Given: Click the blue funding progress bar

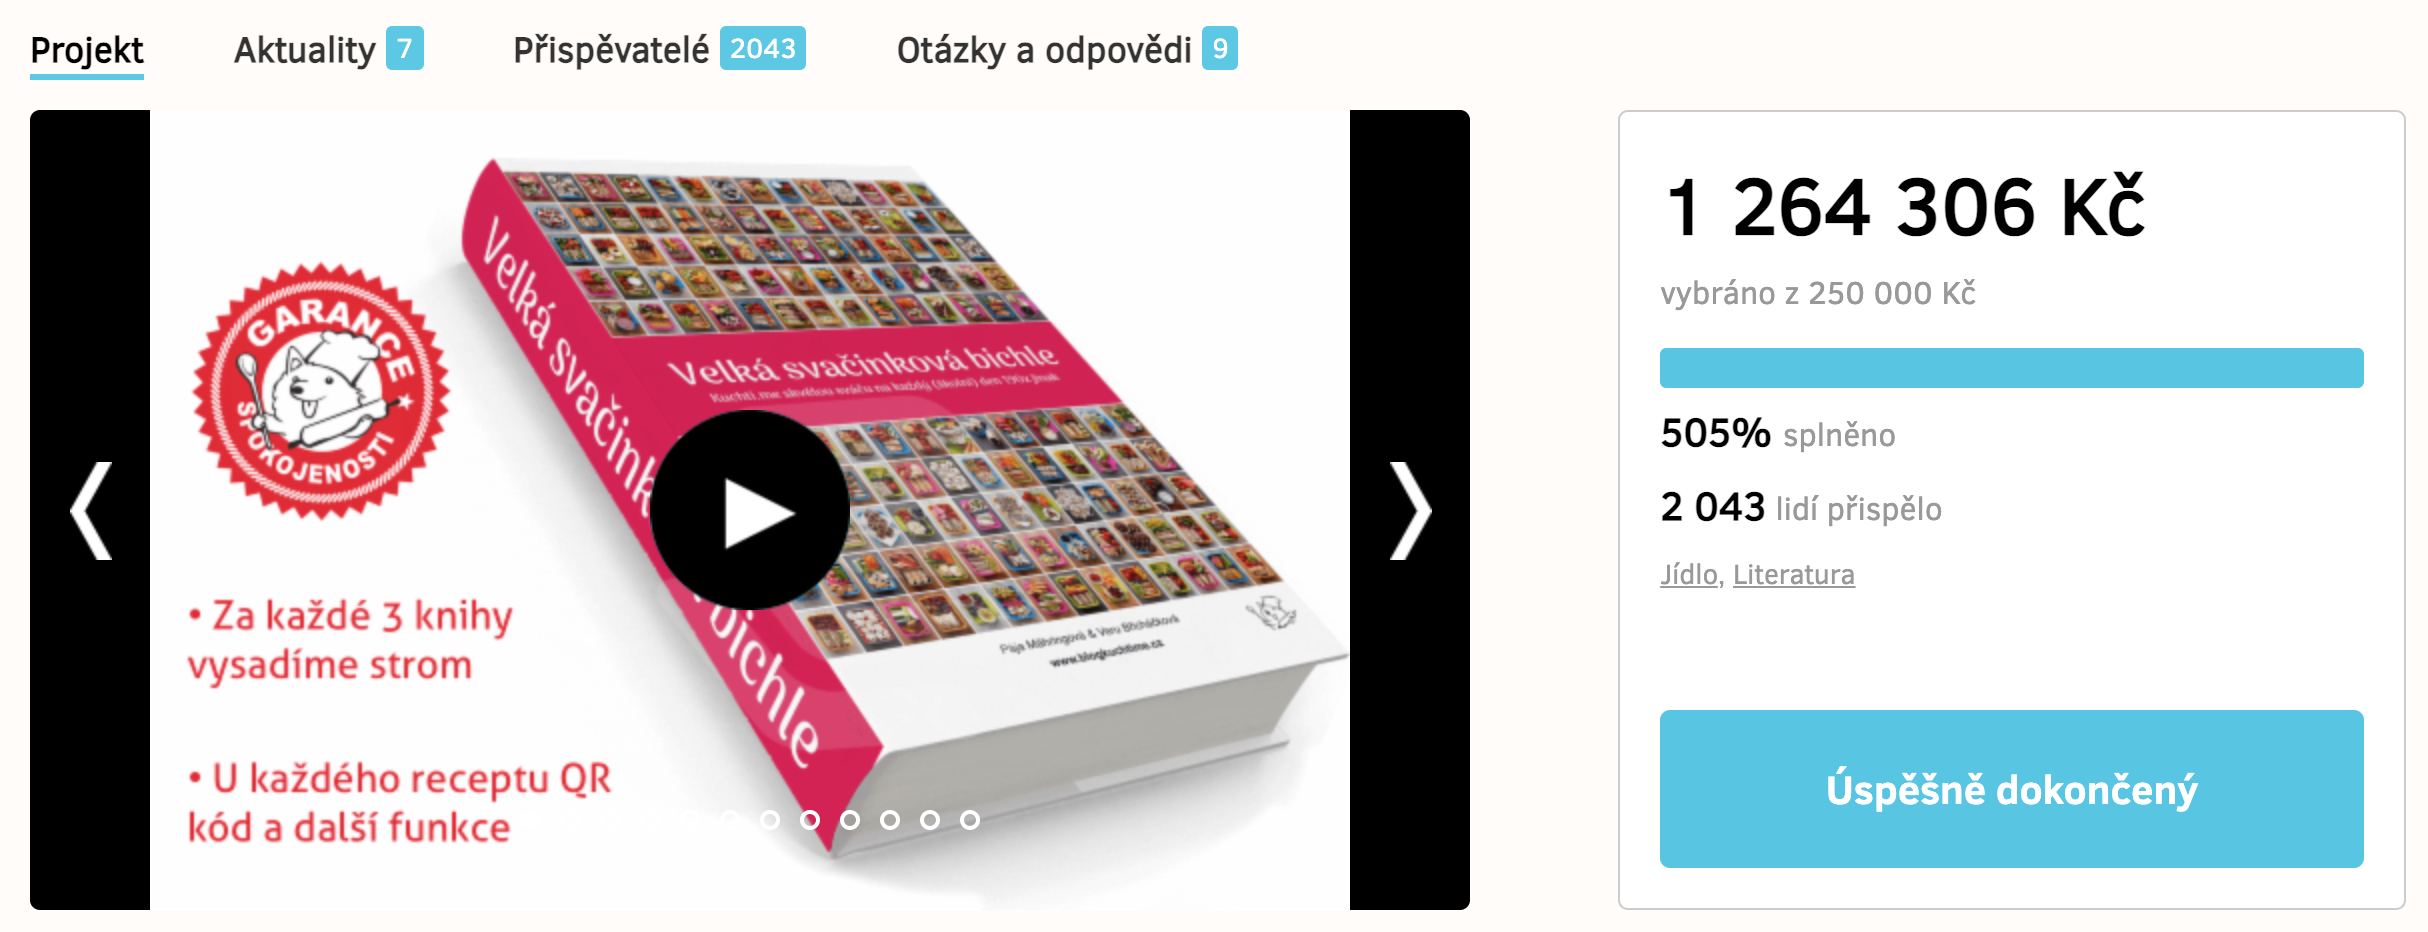Looking at the screenshot, I should point(2012,368).
